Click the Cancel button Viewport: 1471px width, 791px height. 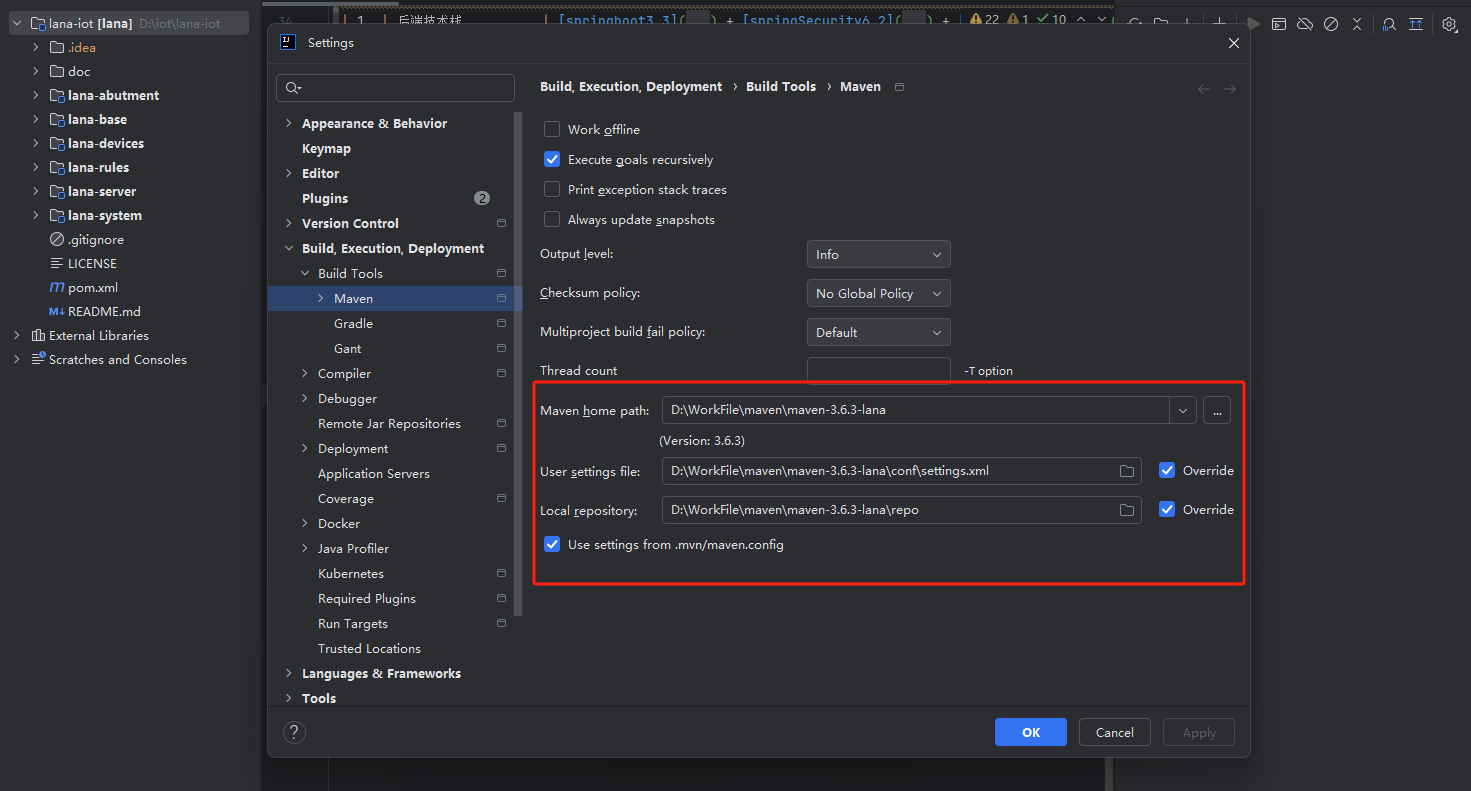(x=1114, y=732)
